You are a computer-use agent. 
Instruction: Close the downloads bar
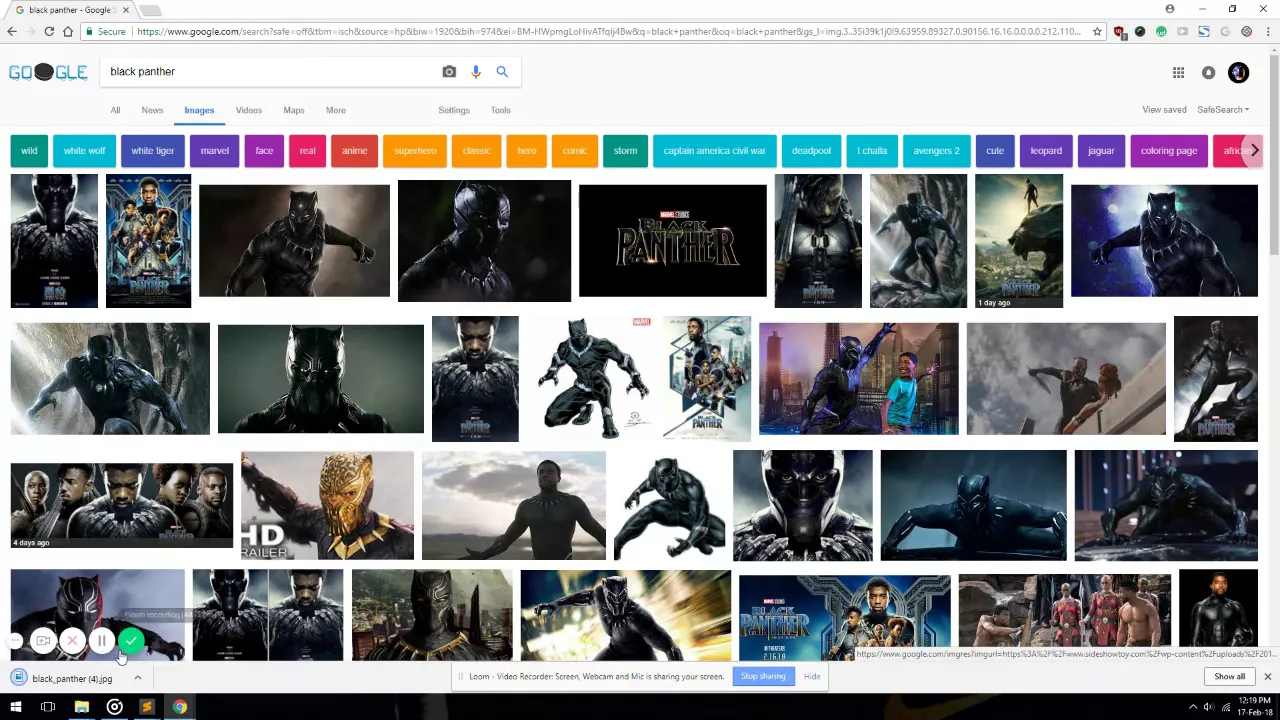point(1267,677)
